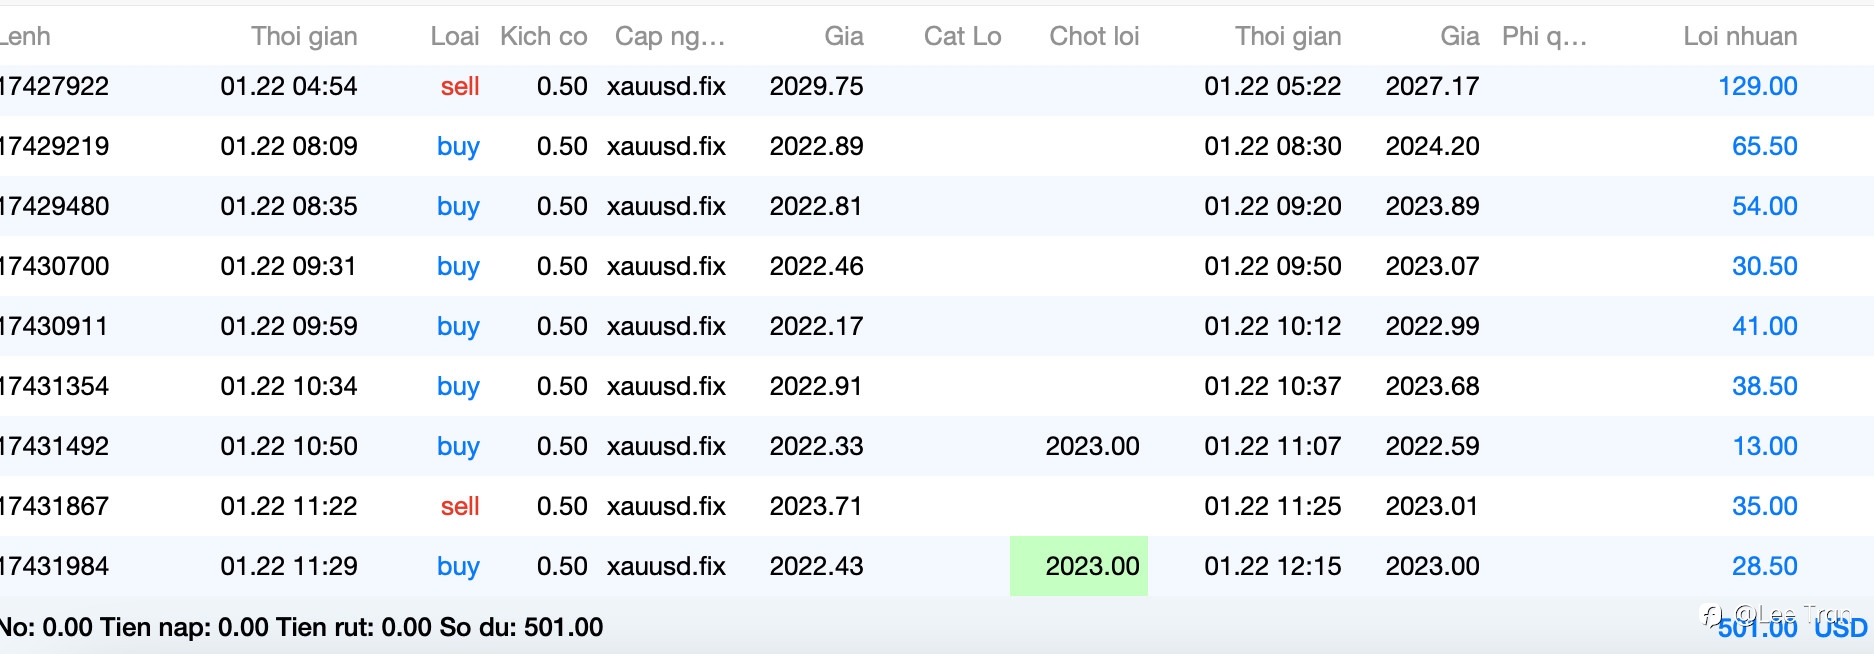This screenshot has width=1874, height=654.
Task: Click the Cat Lo column header
Action: point(961,36)
